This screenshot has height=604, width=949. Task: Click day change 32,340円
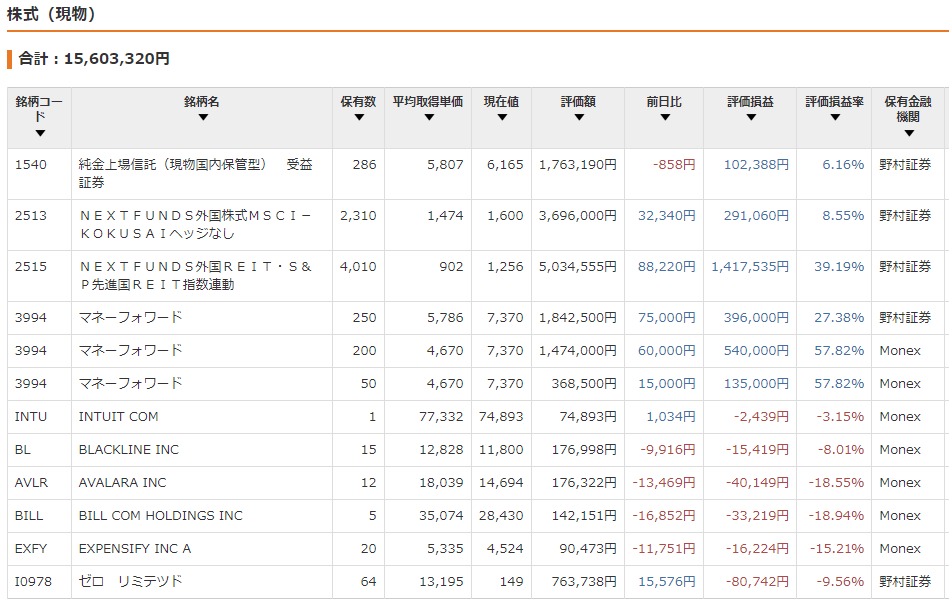click(x=667, y=215)
